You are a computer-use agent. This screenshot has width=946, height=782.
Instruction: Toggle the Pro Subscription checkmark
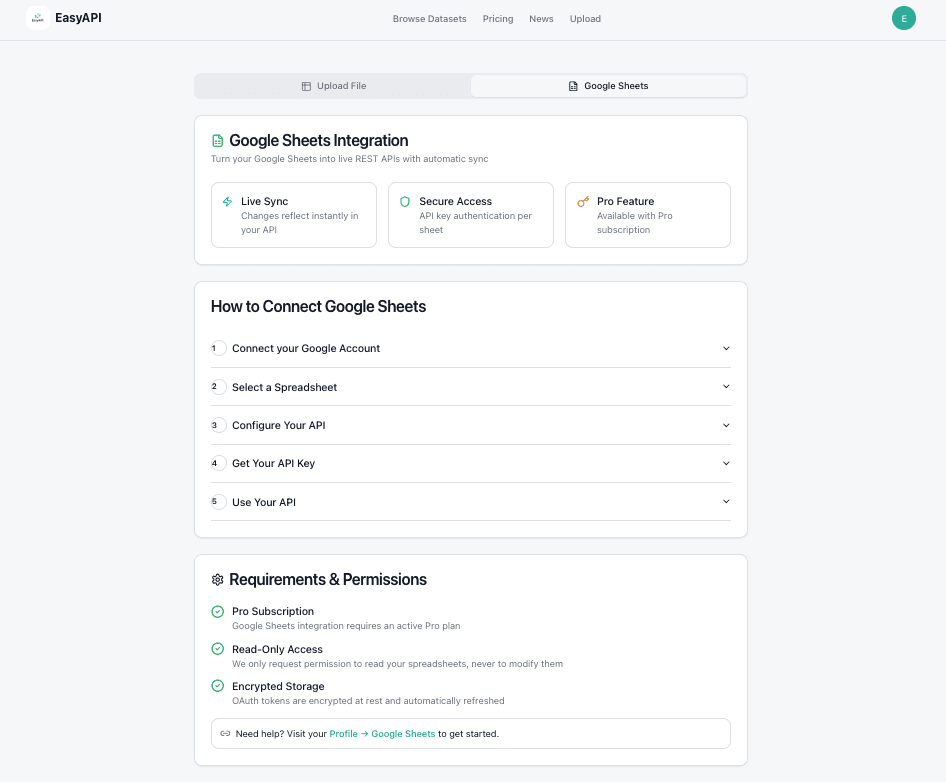point(217,611)
